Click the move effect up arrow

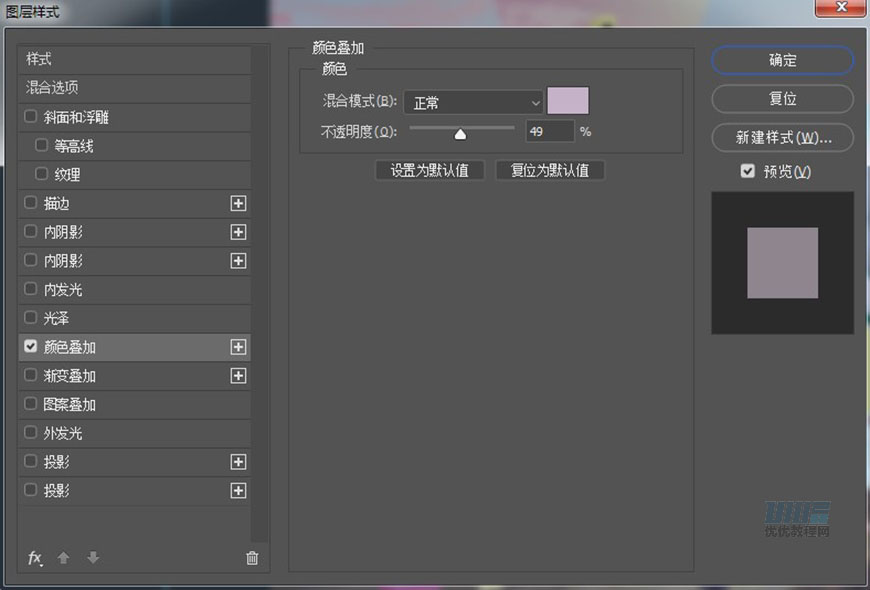click(64, 558)
